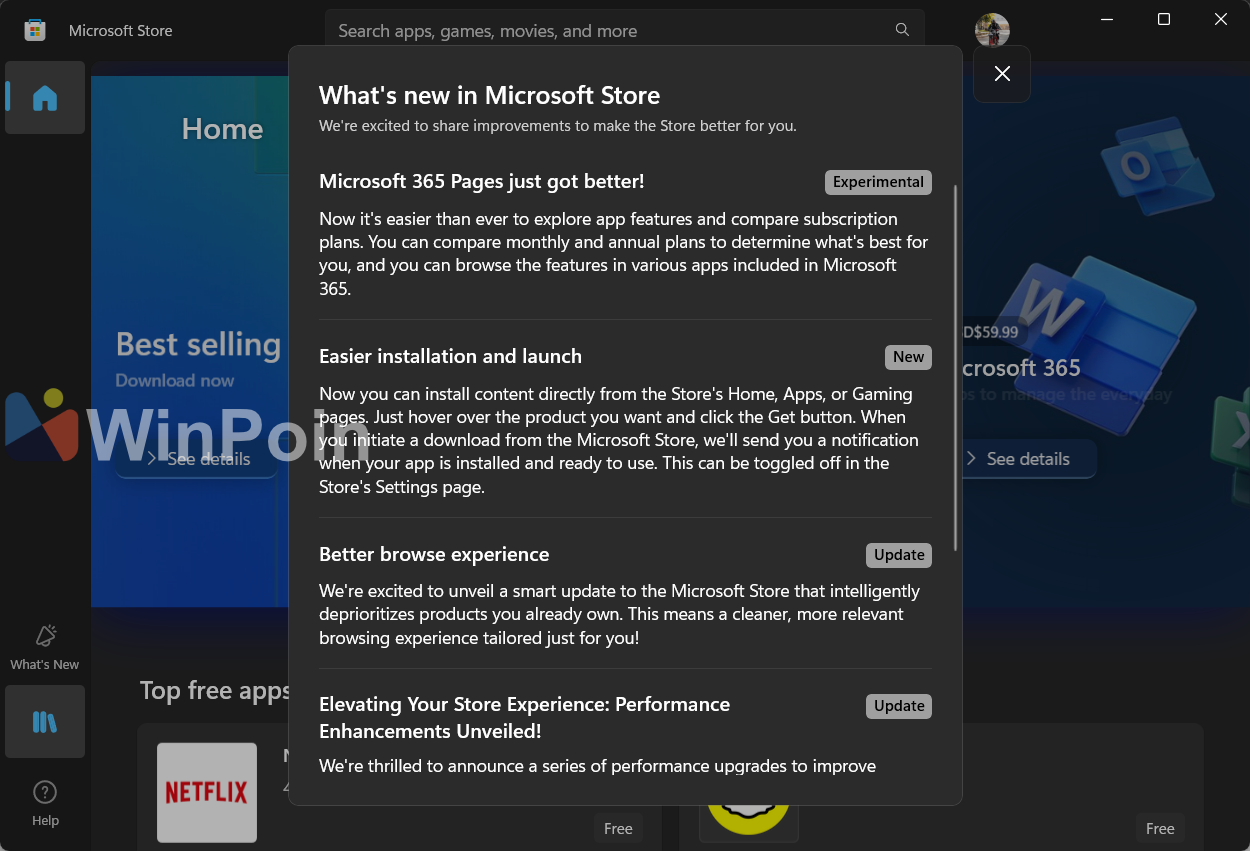Viewport: 1250px width, 851px height.
Task: Click the search magnifier icon
Action: (x=902, y=30)
